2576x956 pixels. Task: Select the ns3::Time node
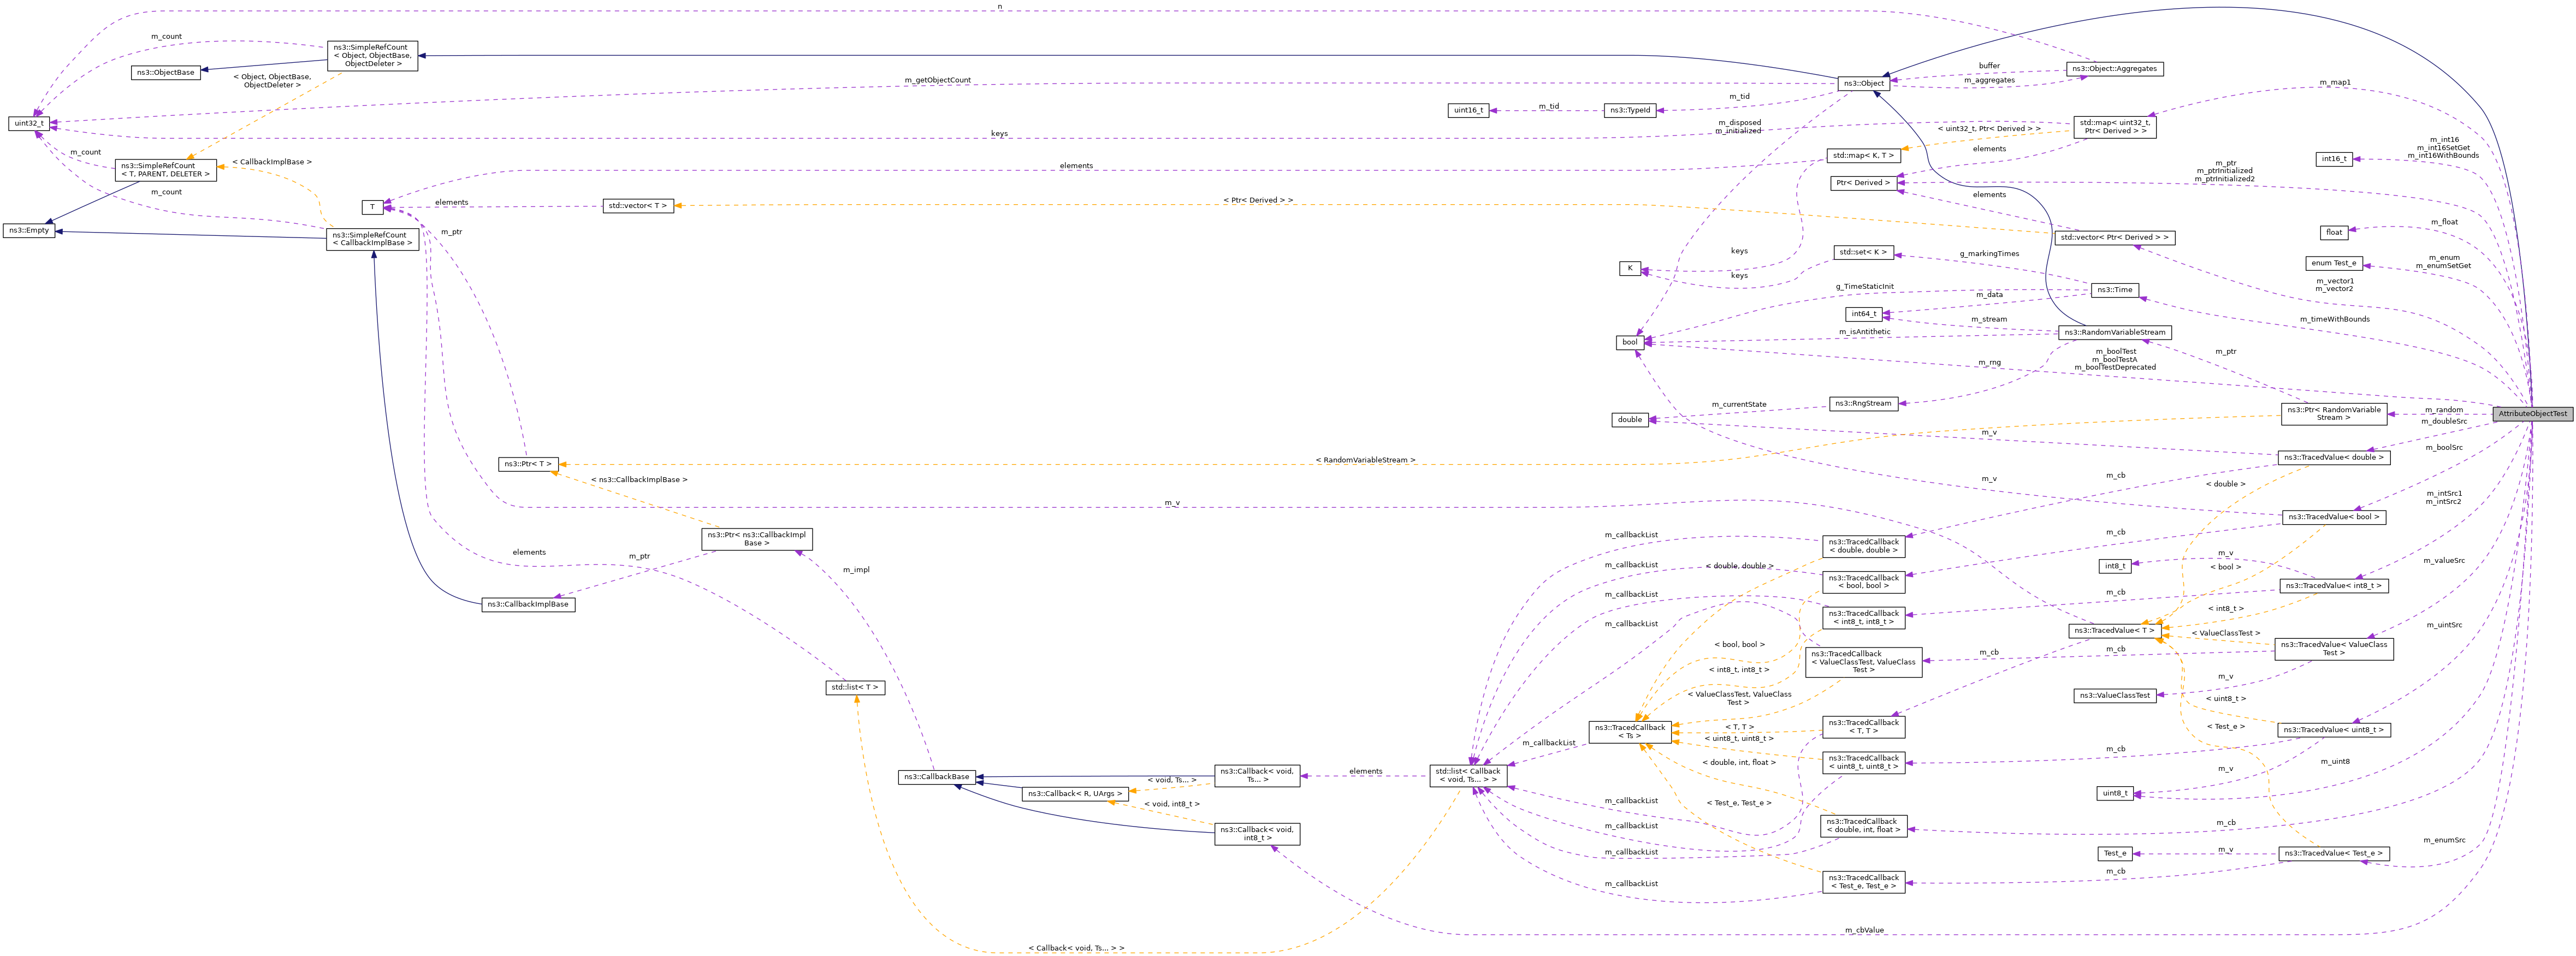[2114, 290]
